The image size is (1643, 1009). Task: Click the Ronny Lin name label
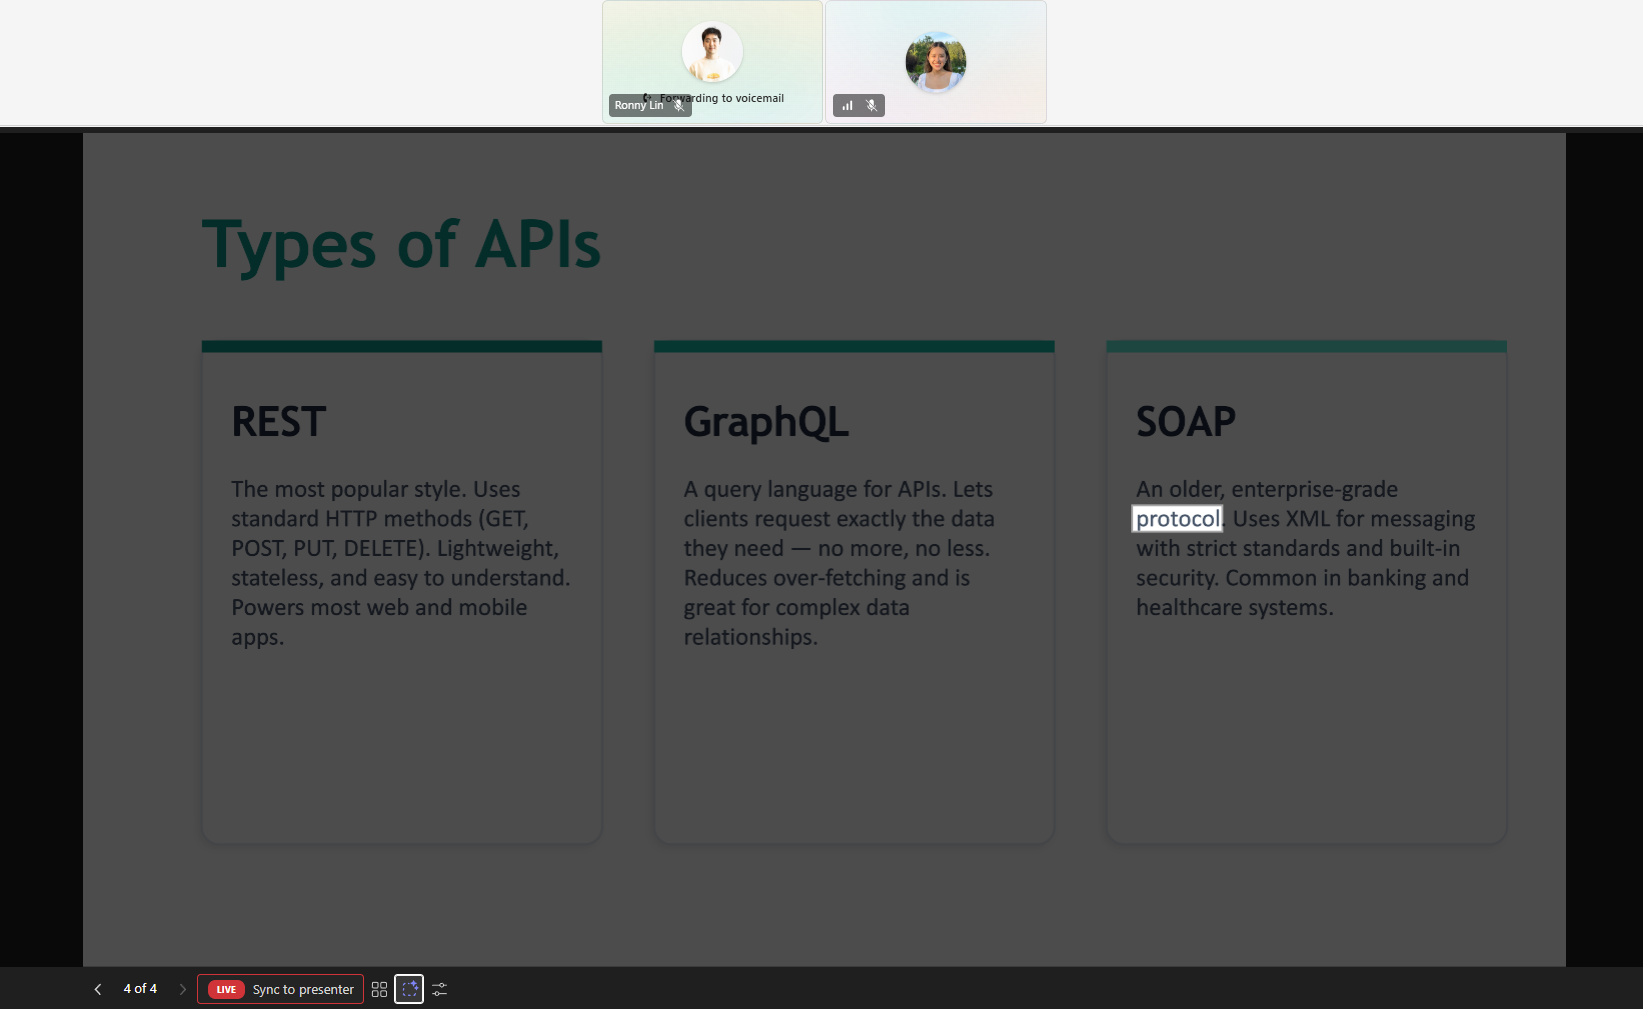pos(639,105)
